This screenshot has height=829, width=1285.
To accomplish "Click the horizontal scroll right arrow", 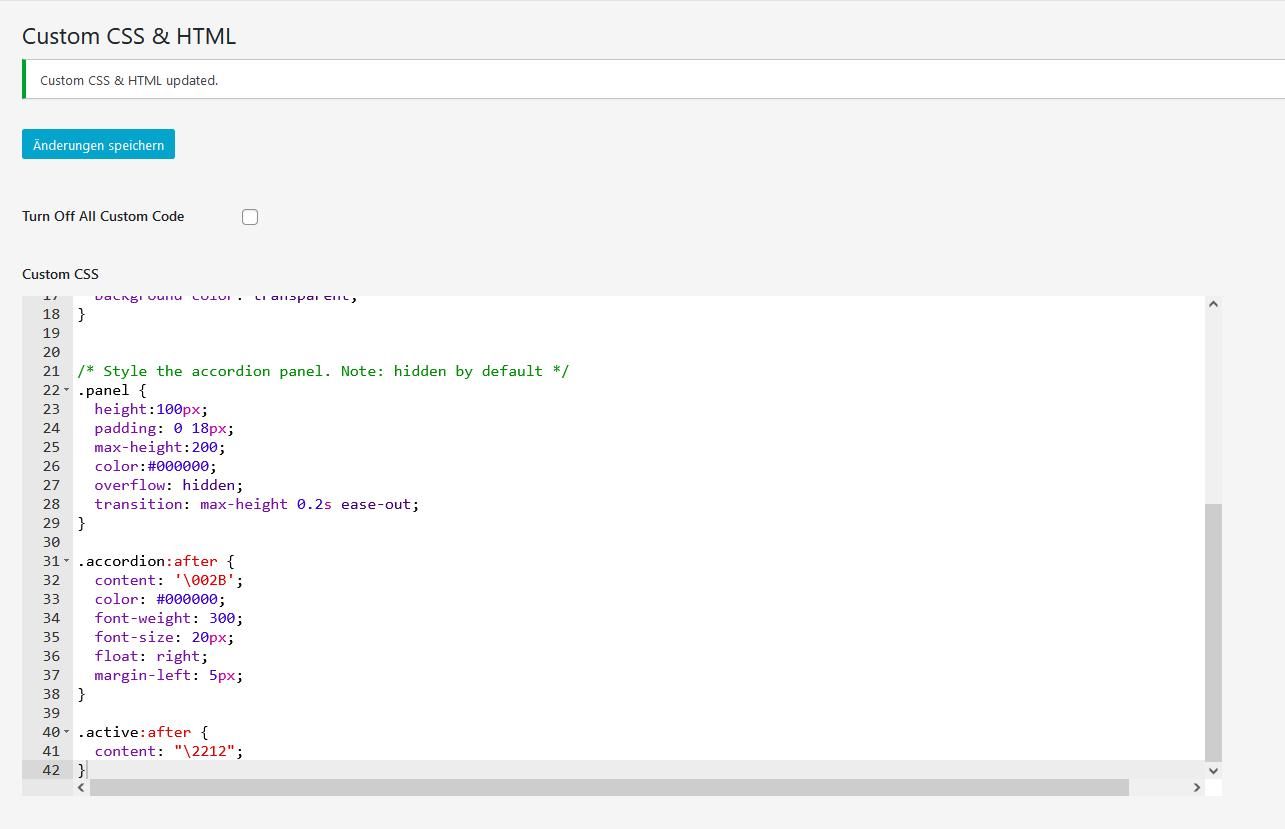I will point(1196,788).
